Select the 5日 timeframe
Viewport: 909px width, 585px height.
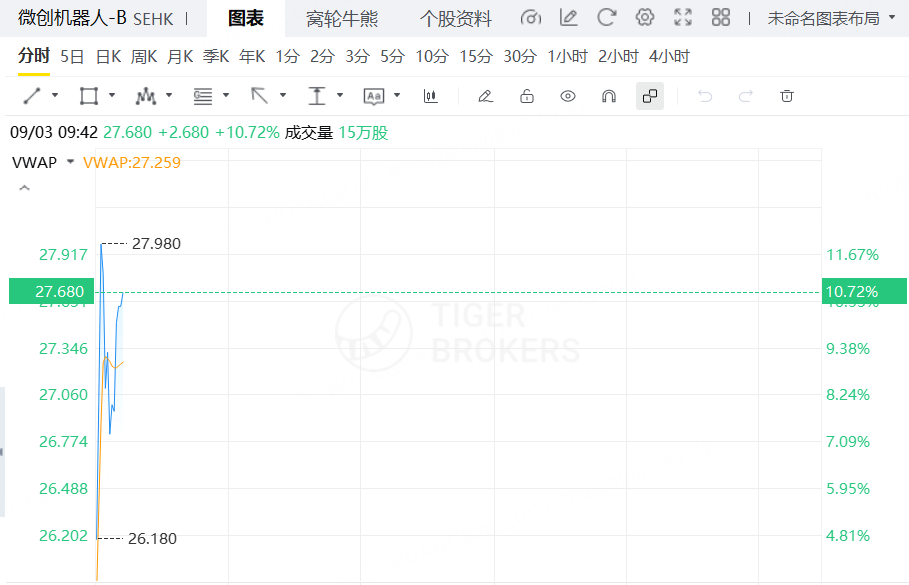pyautogui.click(x=72, y=56)
